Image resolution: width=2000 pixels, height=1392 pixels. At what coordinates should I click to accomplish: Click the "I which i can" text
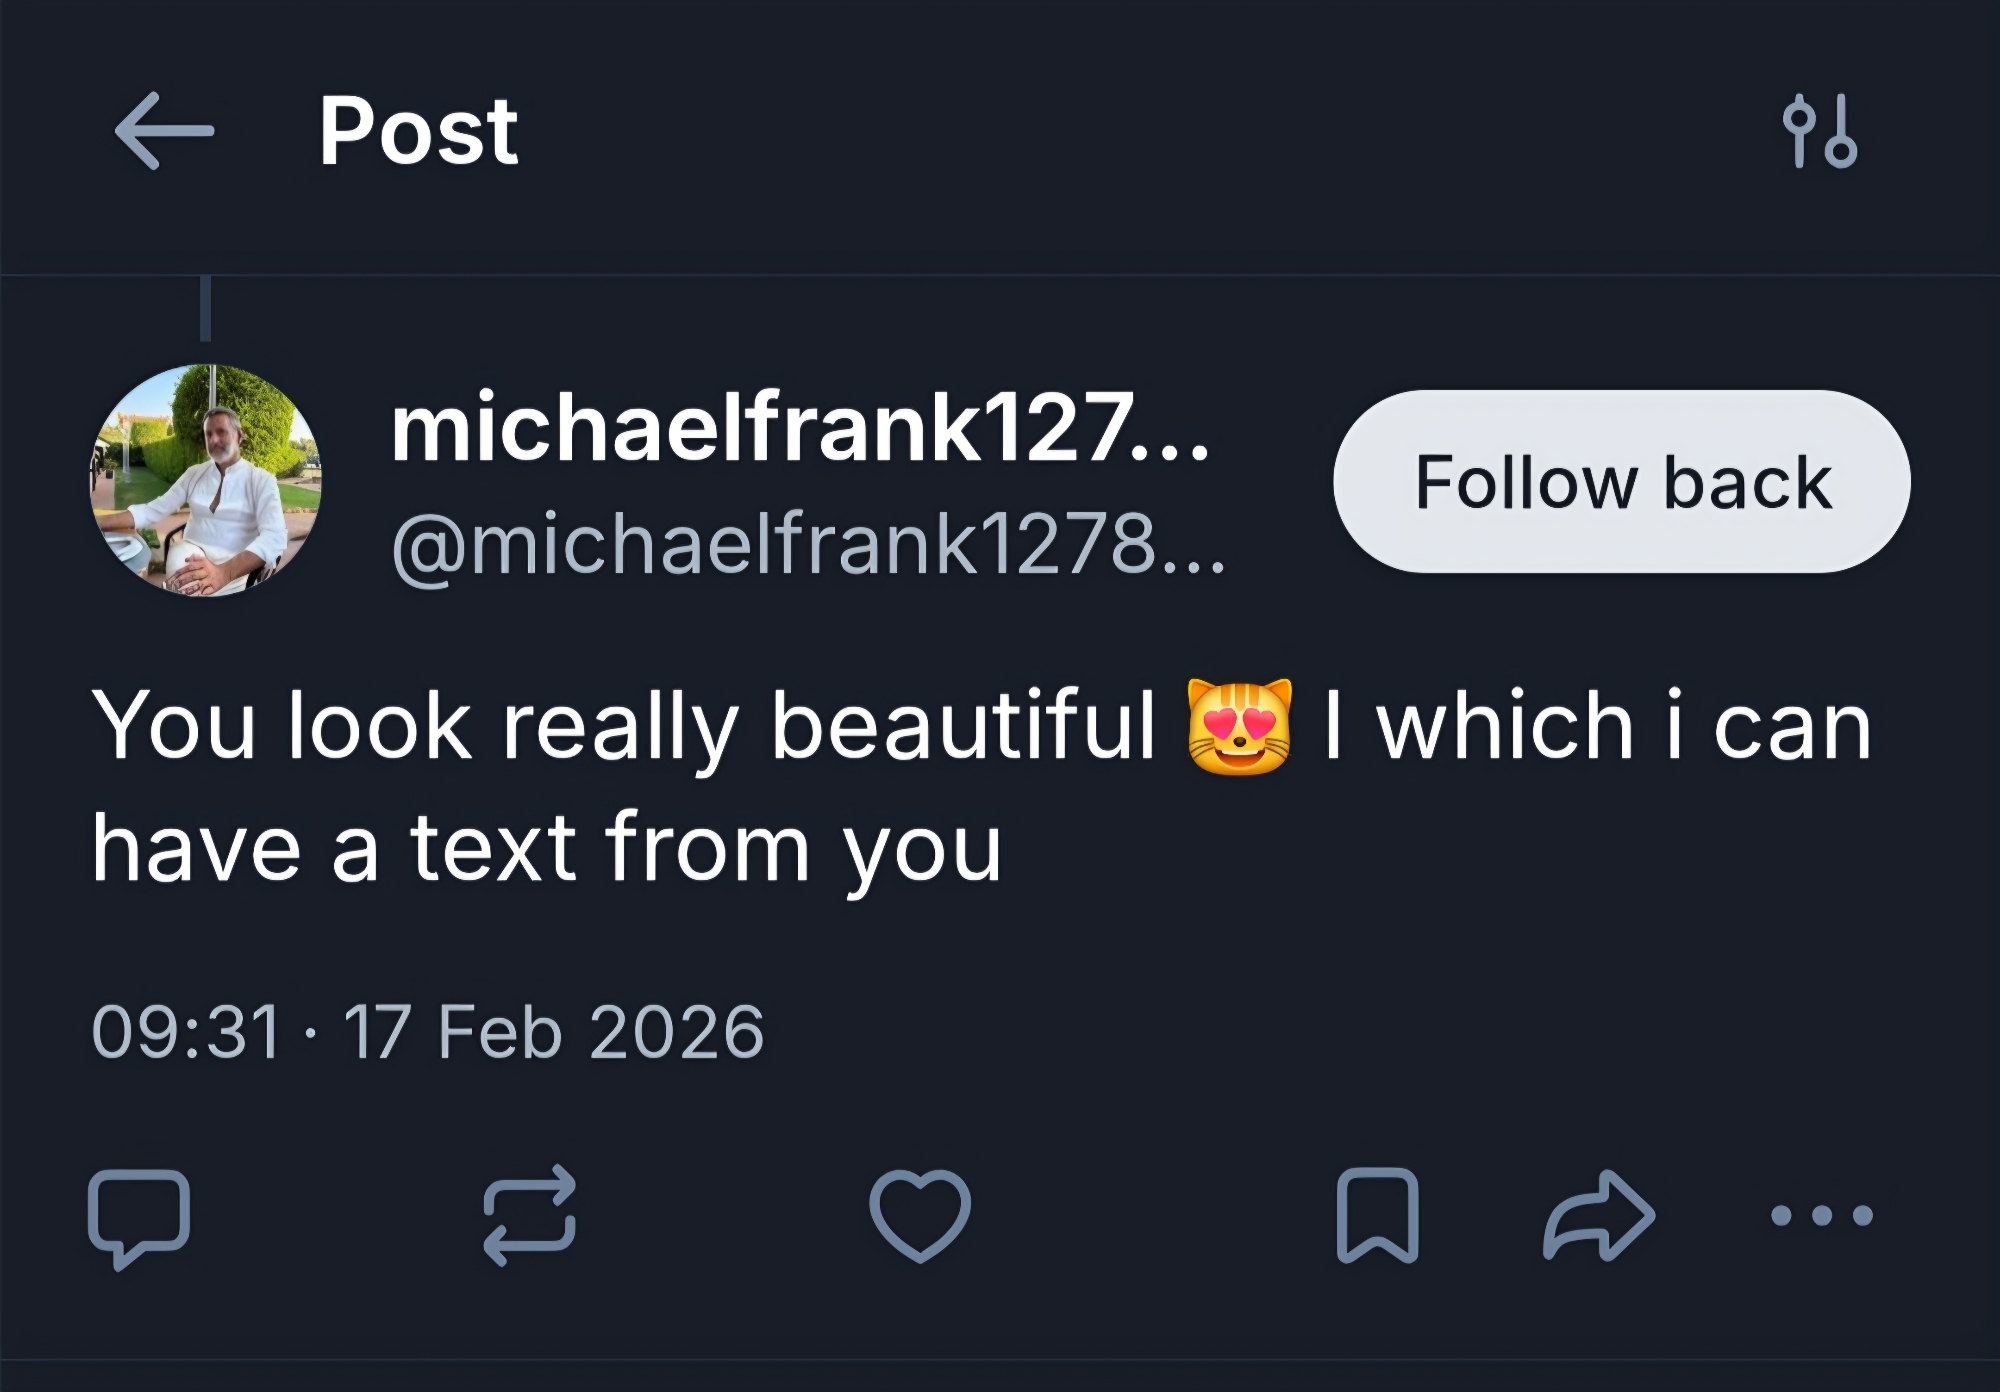1596,726
